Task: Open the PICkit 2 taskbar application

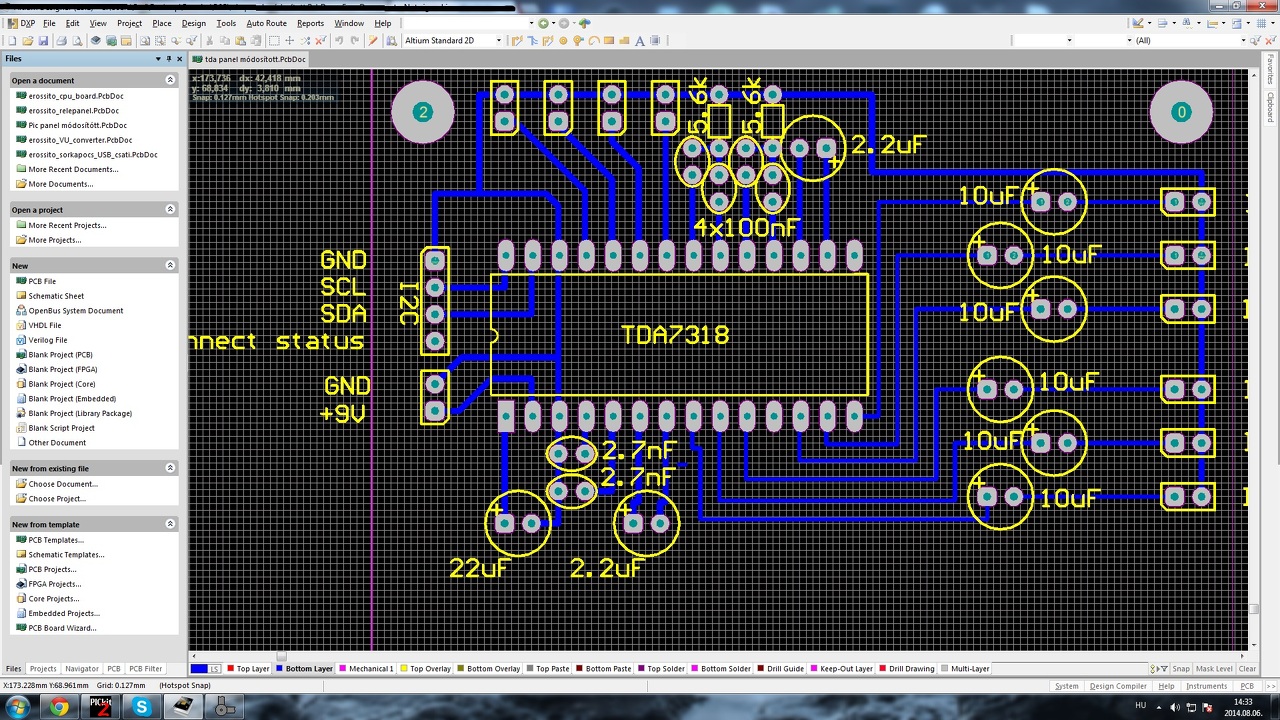Action: 100,707
